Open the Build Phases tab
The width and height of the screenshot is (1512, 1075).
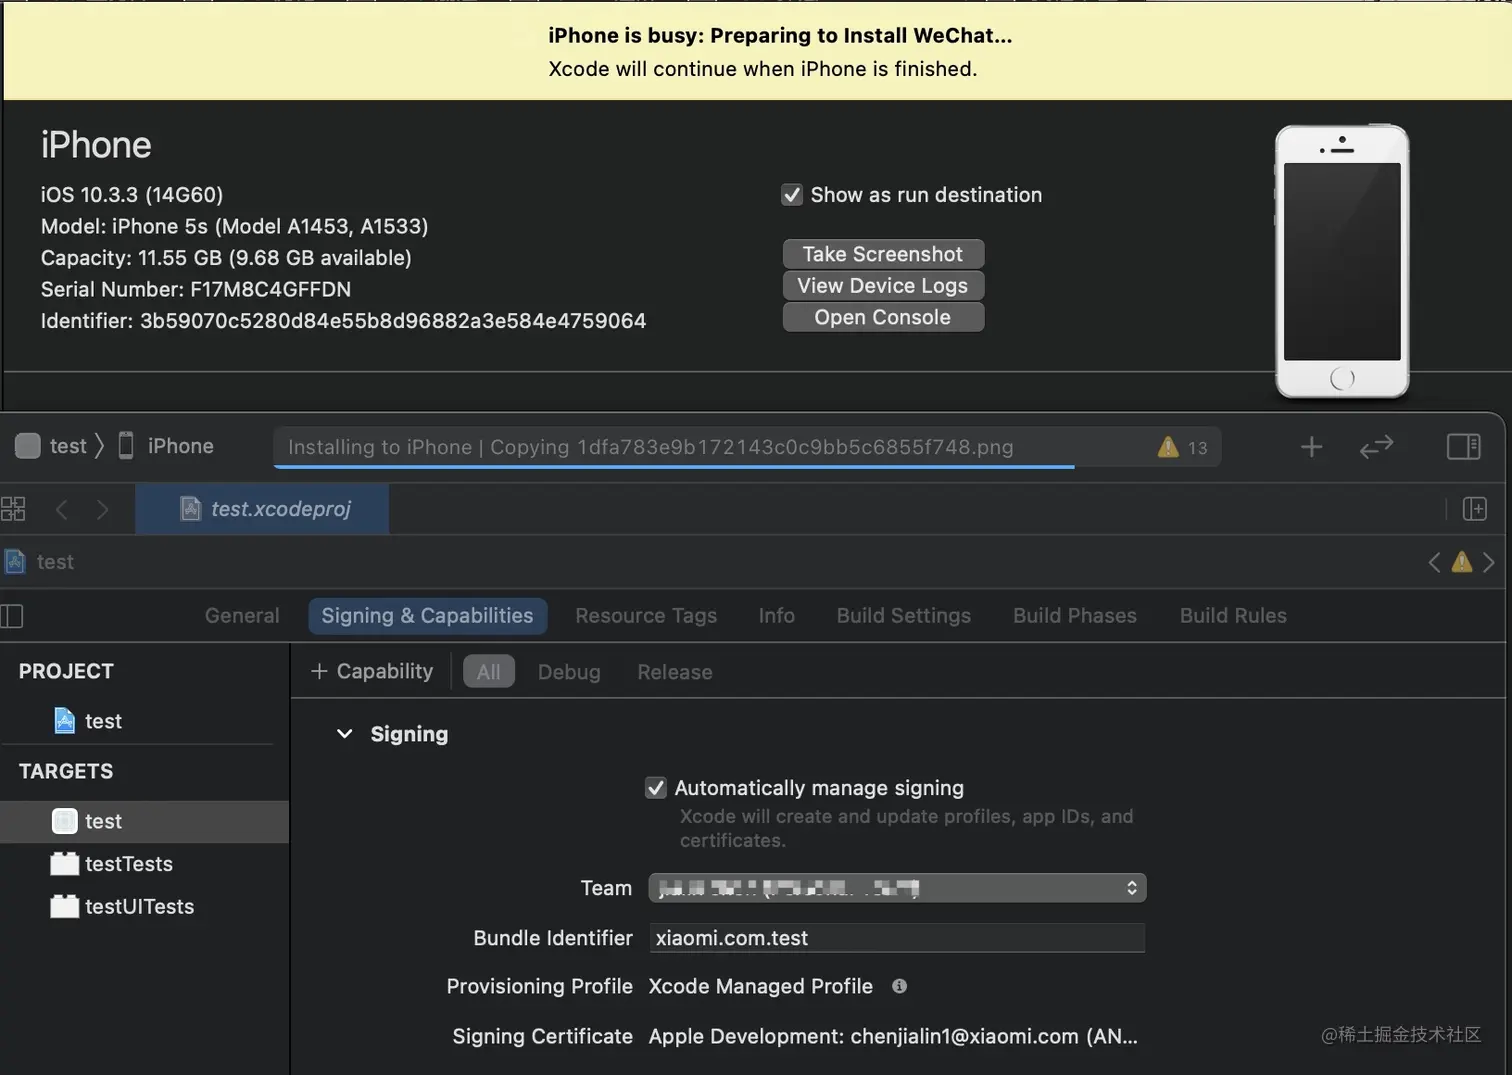coord(1075,616)
